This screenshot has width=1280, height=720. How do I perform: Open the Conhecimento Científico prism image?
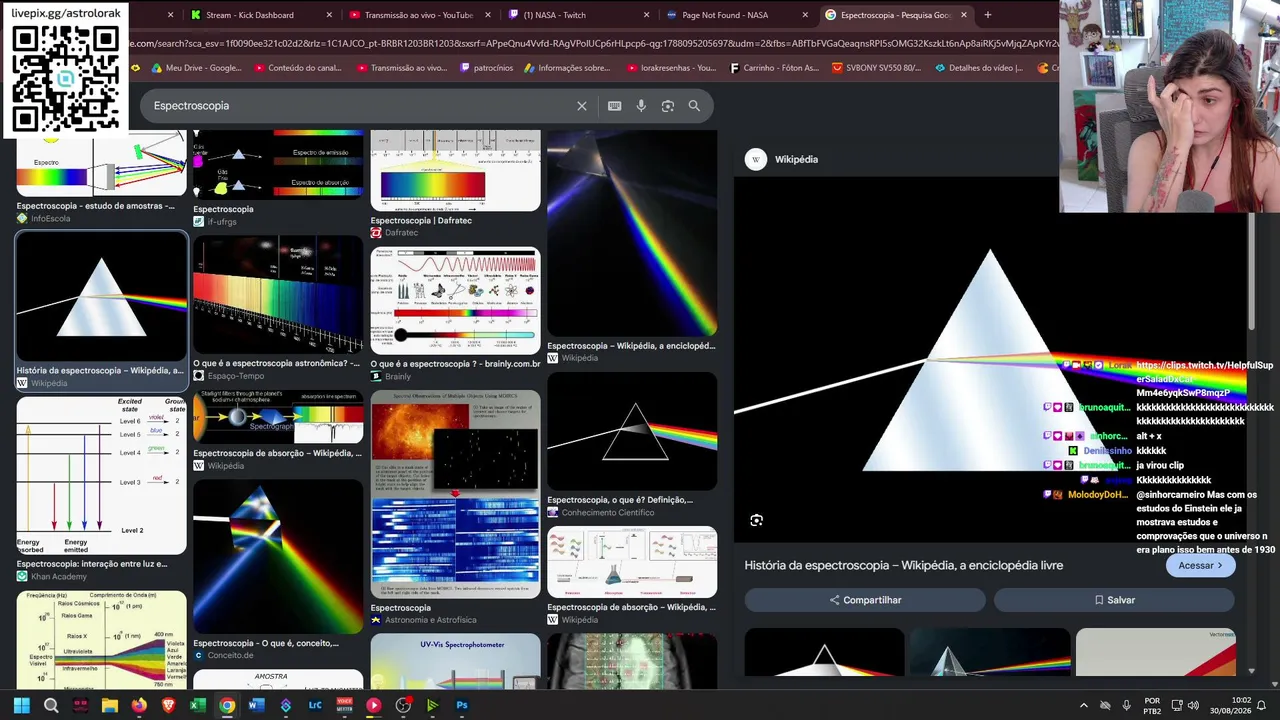click(632, 432)
